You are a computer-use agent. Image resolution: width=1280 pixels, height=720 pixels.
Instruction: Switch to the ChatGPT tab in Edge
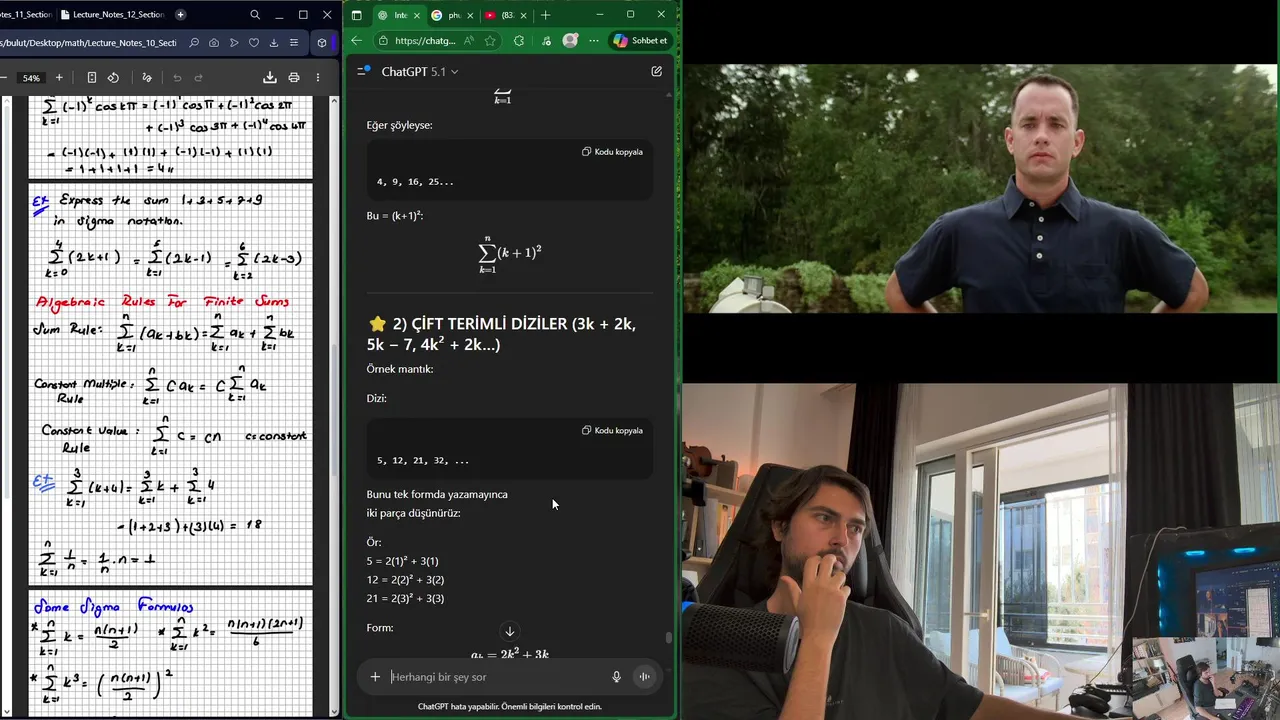tap(398, 15)
